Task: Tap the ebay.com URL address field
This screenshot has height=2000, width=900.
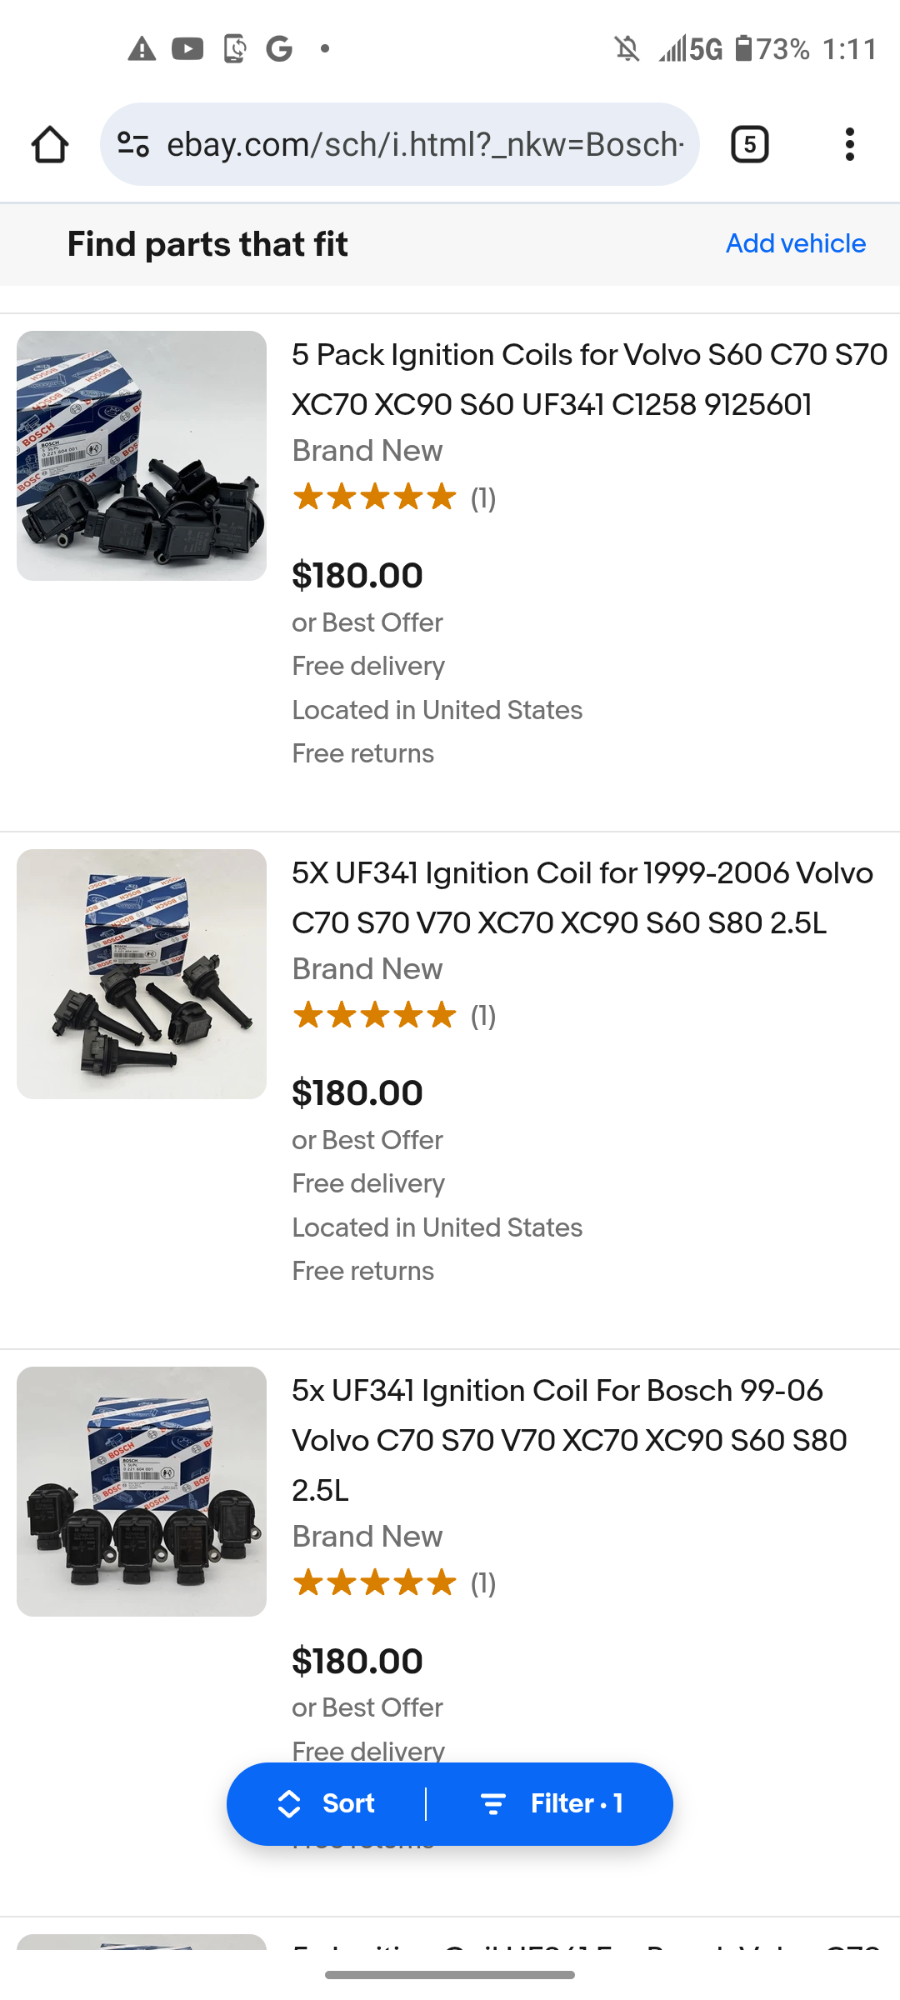Action: [x=424, y=144]
